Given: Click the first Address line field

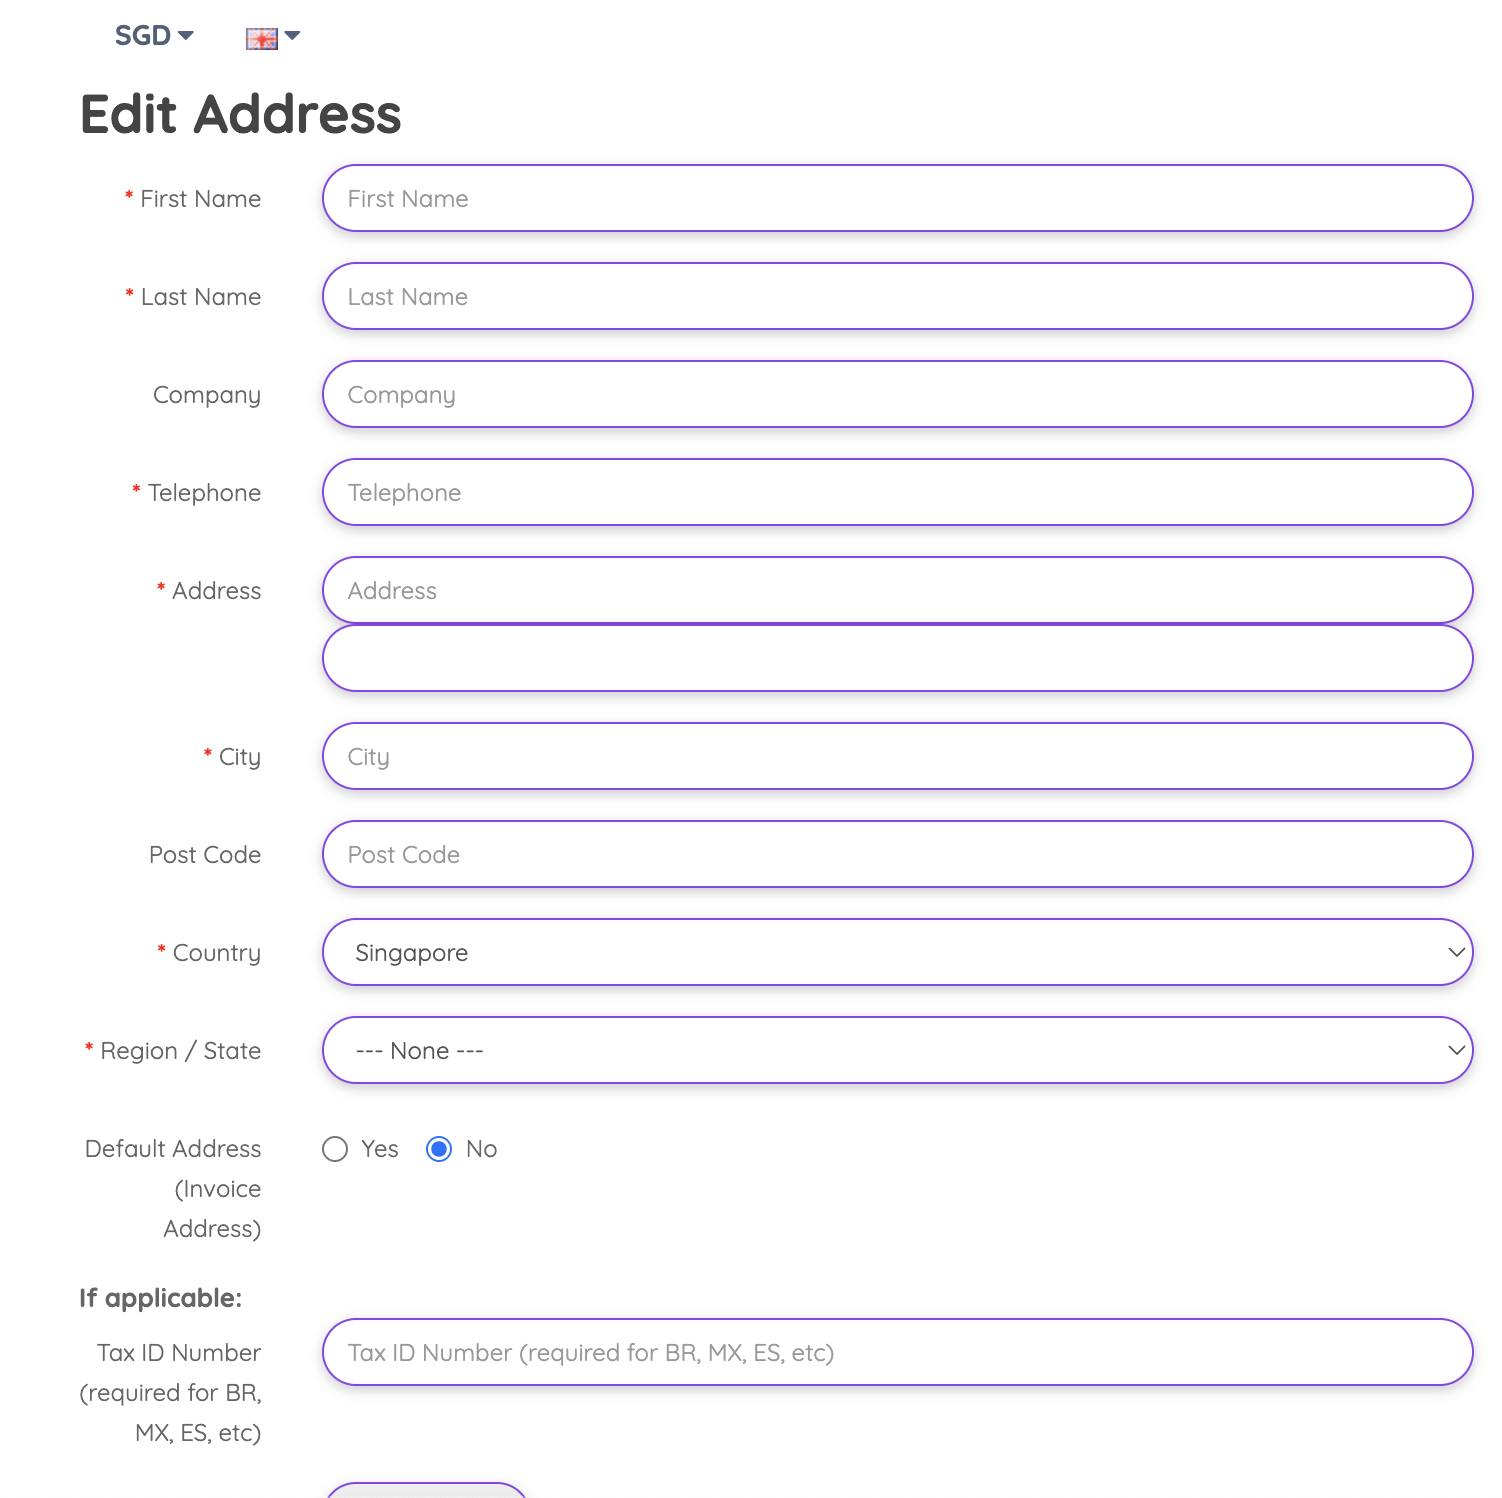Looking at the screenshot, I should [x=896, y=590].
